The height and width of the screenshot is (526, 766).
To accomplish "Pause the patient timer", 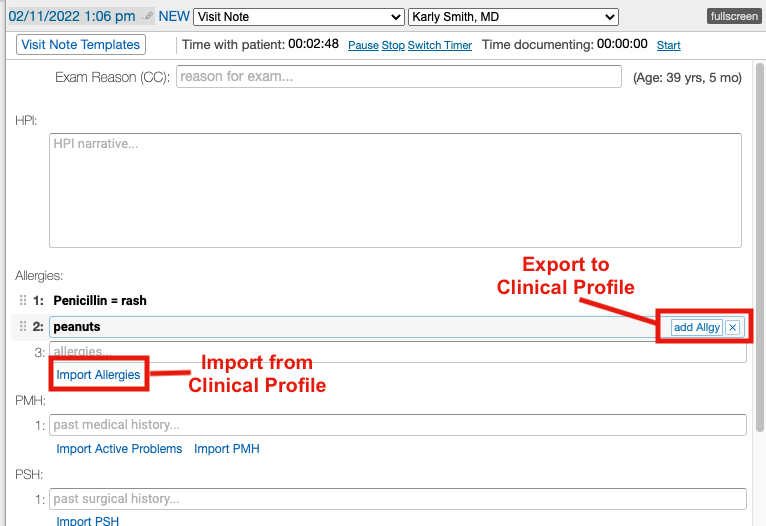I will 363,46.
